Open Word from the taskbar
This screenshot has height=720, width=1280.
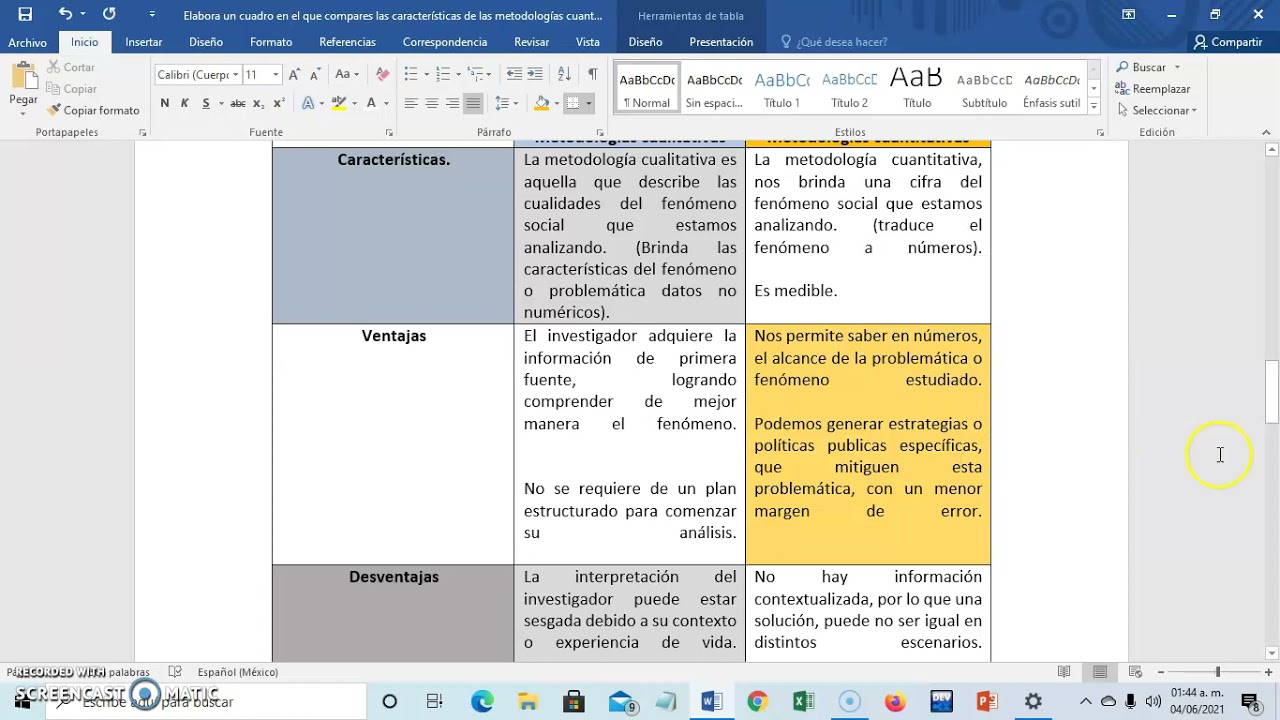click(x=711, y=701)
